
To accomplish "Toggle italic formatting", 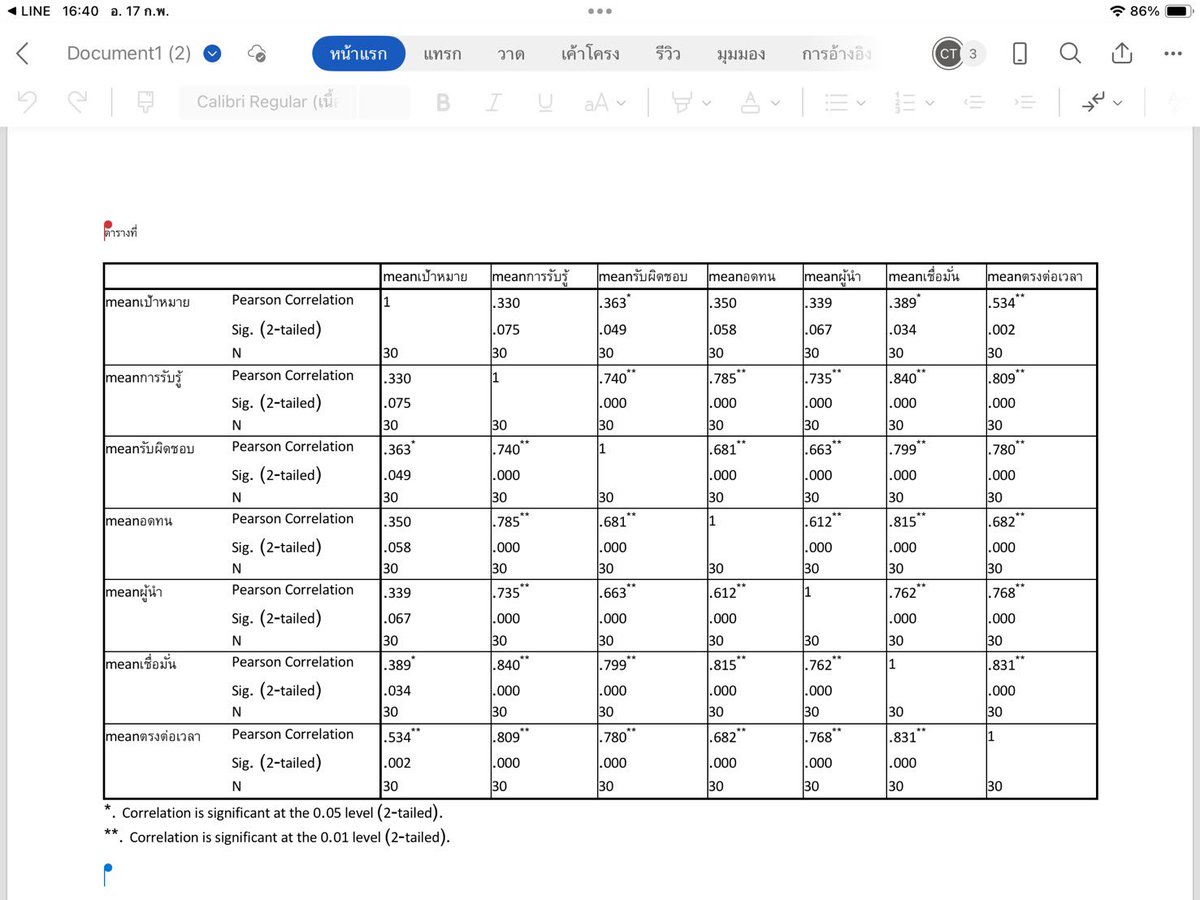I will [x=493, y=102].
